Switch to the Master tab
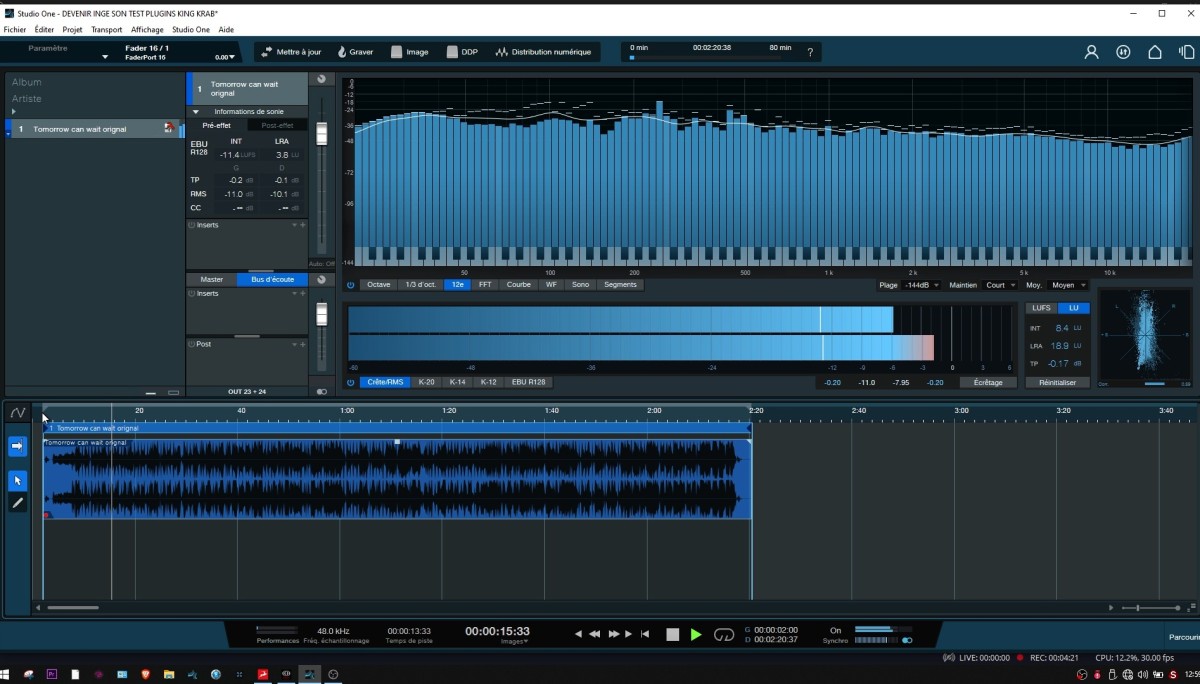Viewport: 1200px width, 684px height. tap(211, 279)
